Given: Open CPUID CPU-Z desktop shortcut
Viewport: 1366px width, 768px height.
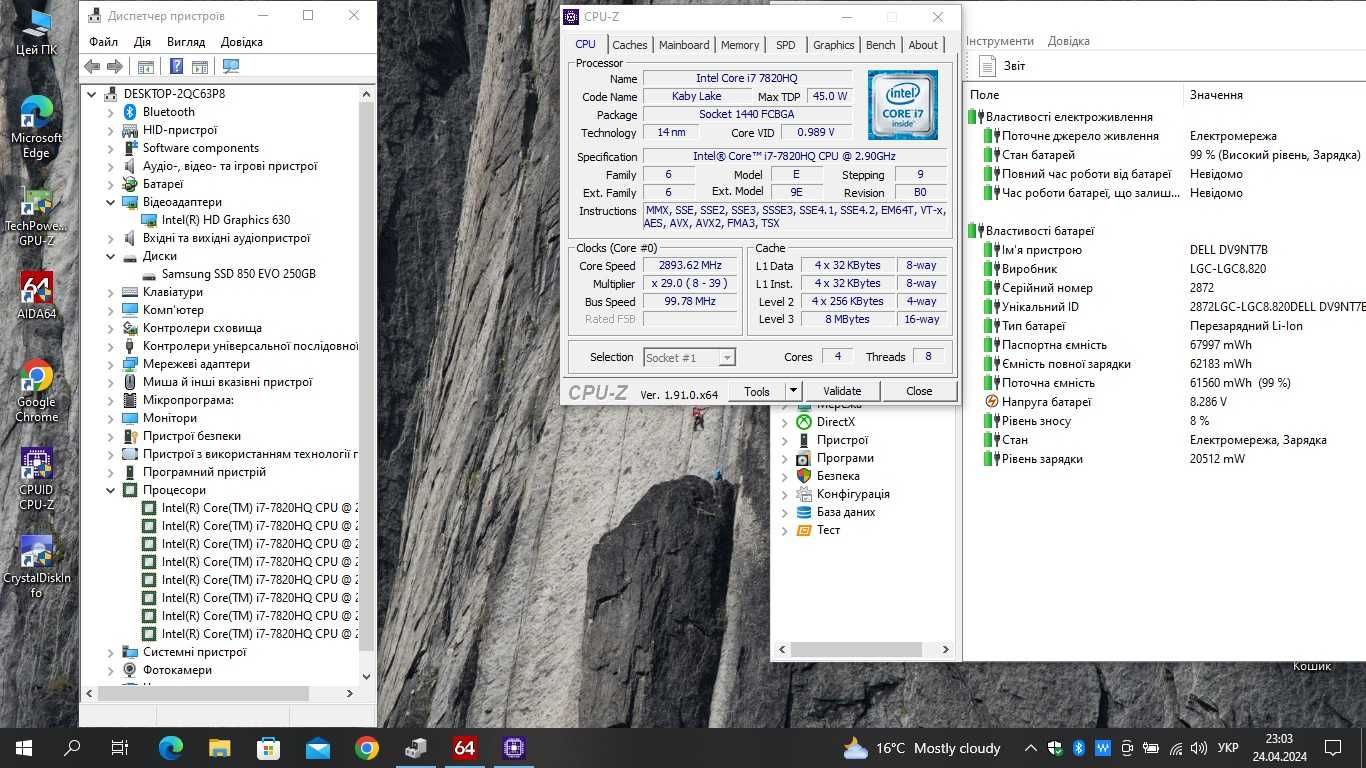Looking at the screenshot, I should coord(37,480).
